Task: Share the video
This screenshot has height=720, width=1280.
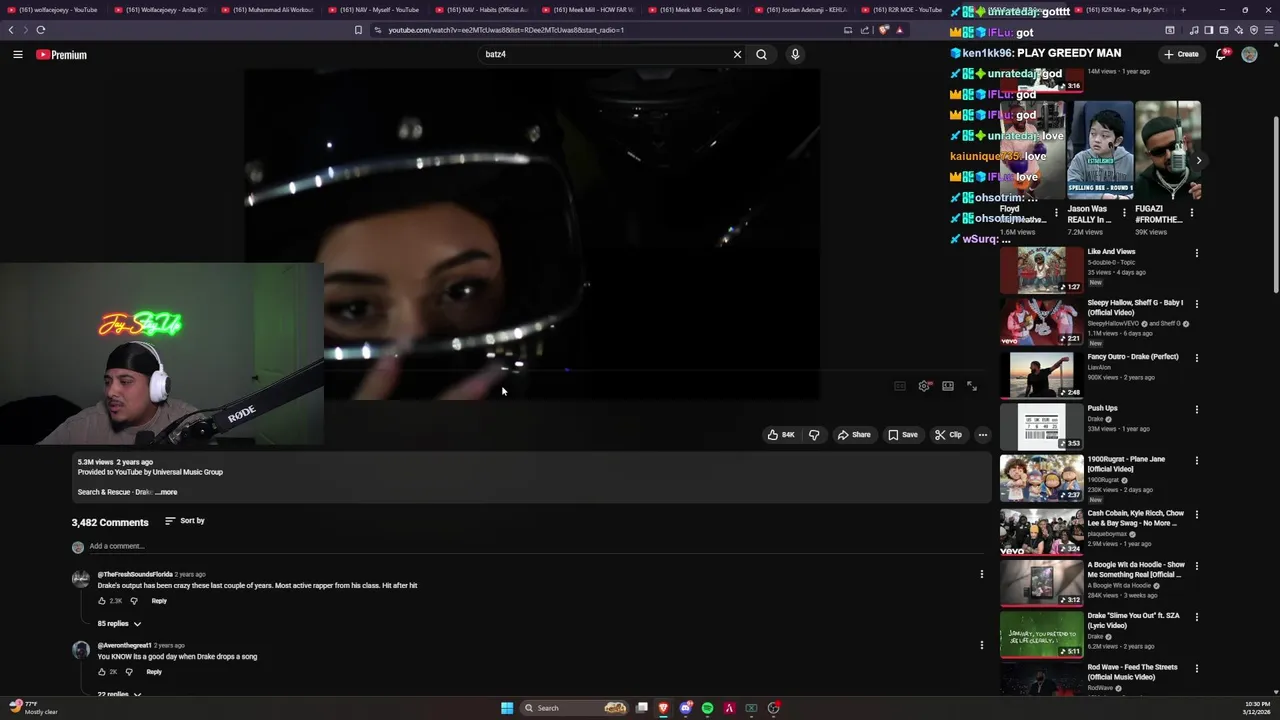Action: tap(854, 435)
